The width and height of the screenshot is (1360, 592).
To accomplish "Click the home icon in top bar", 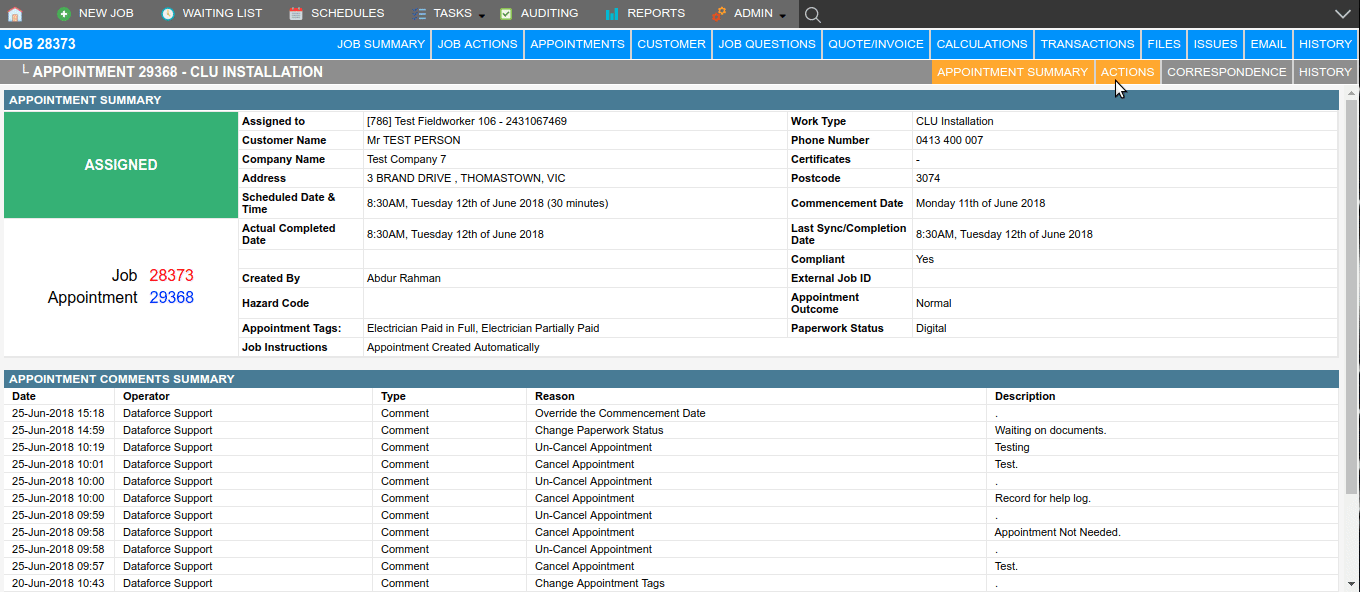I will pyautogui.click(x=14, y=14).
